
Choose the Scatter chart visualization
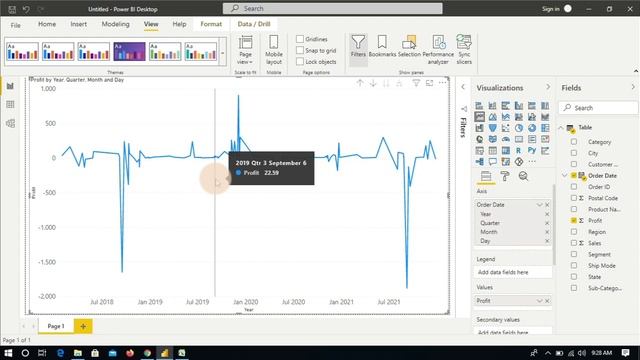pyautogui.click(x=506, y=128)
